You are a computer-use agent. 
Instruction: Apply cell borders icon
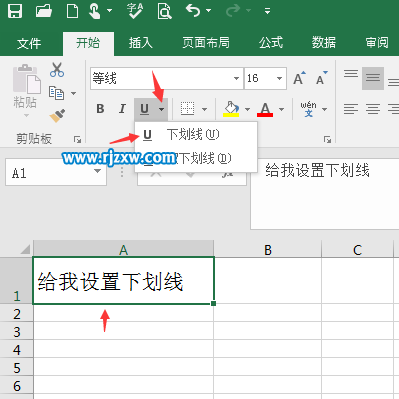coord(187,109)
